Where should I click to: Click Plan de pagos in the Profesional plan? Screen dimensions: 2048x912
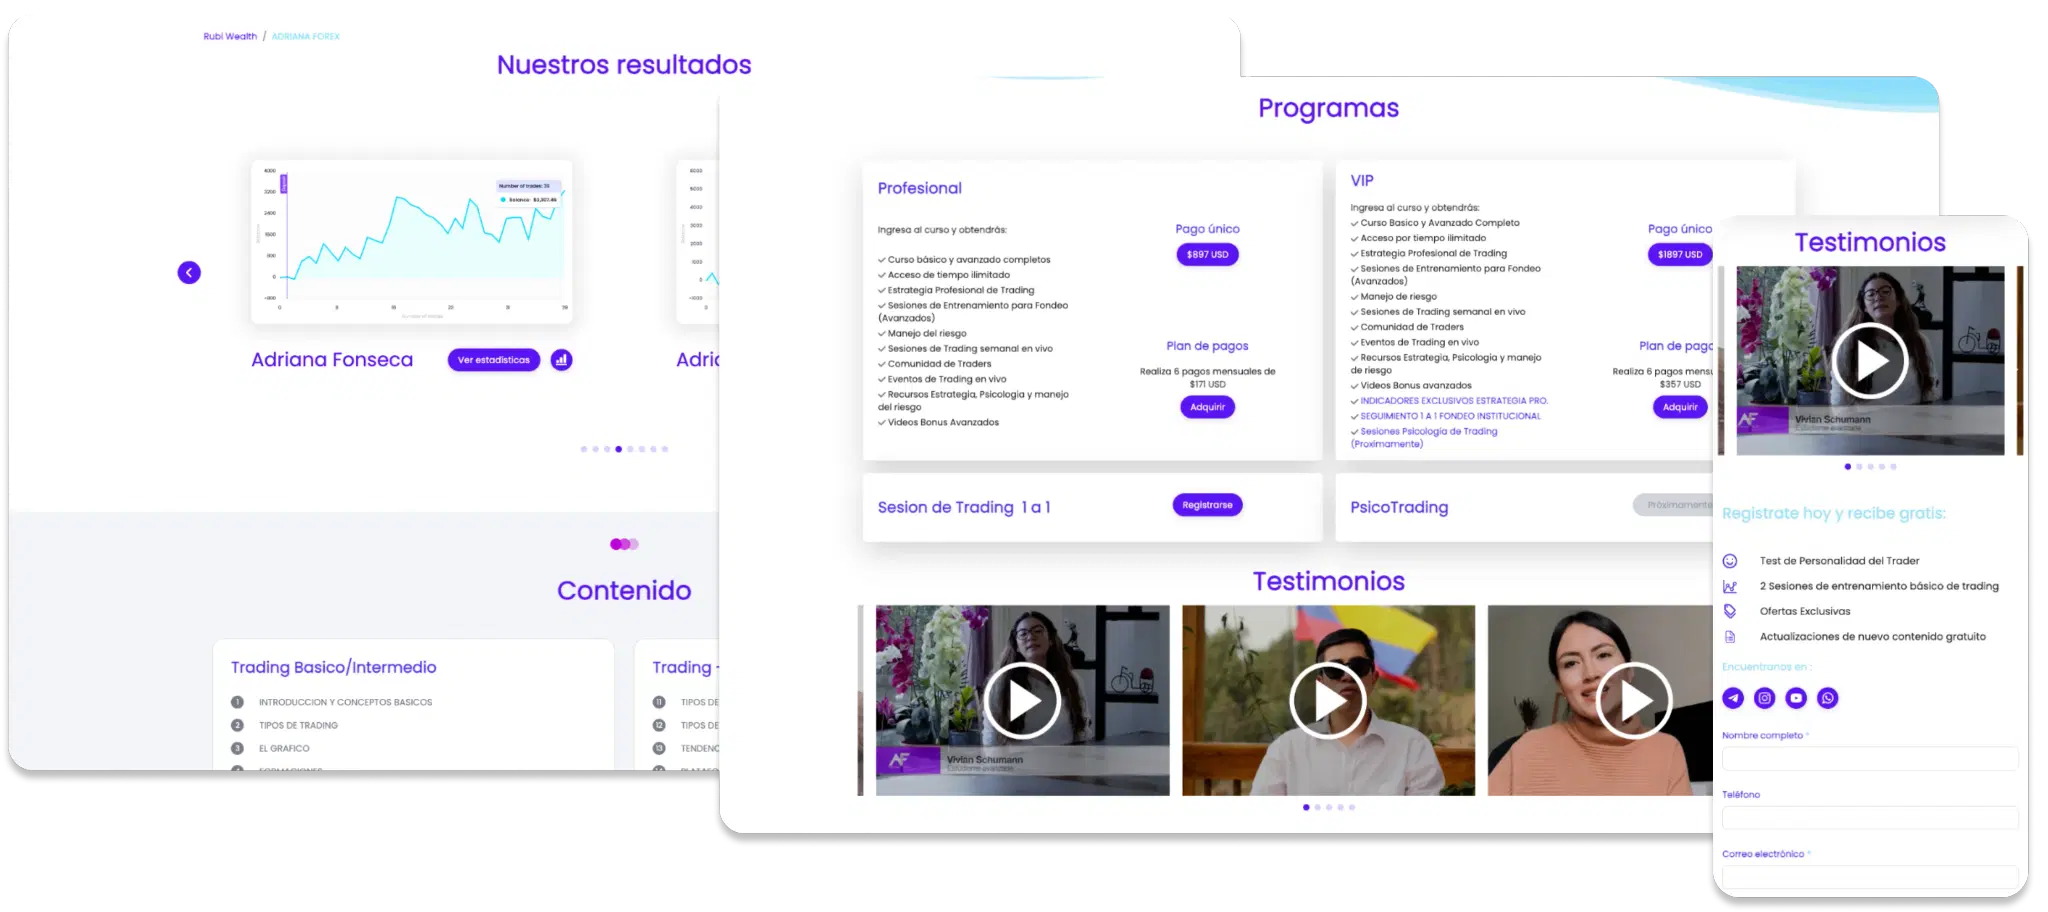(1207, 346)
